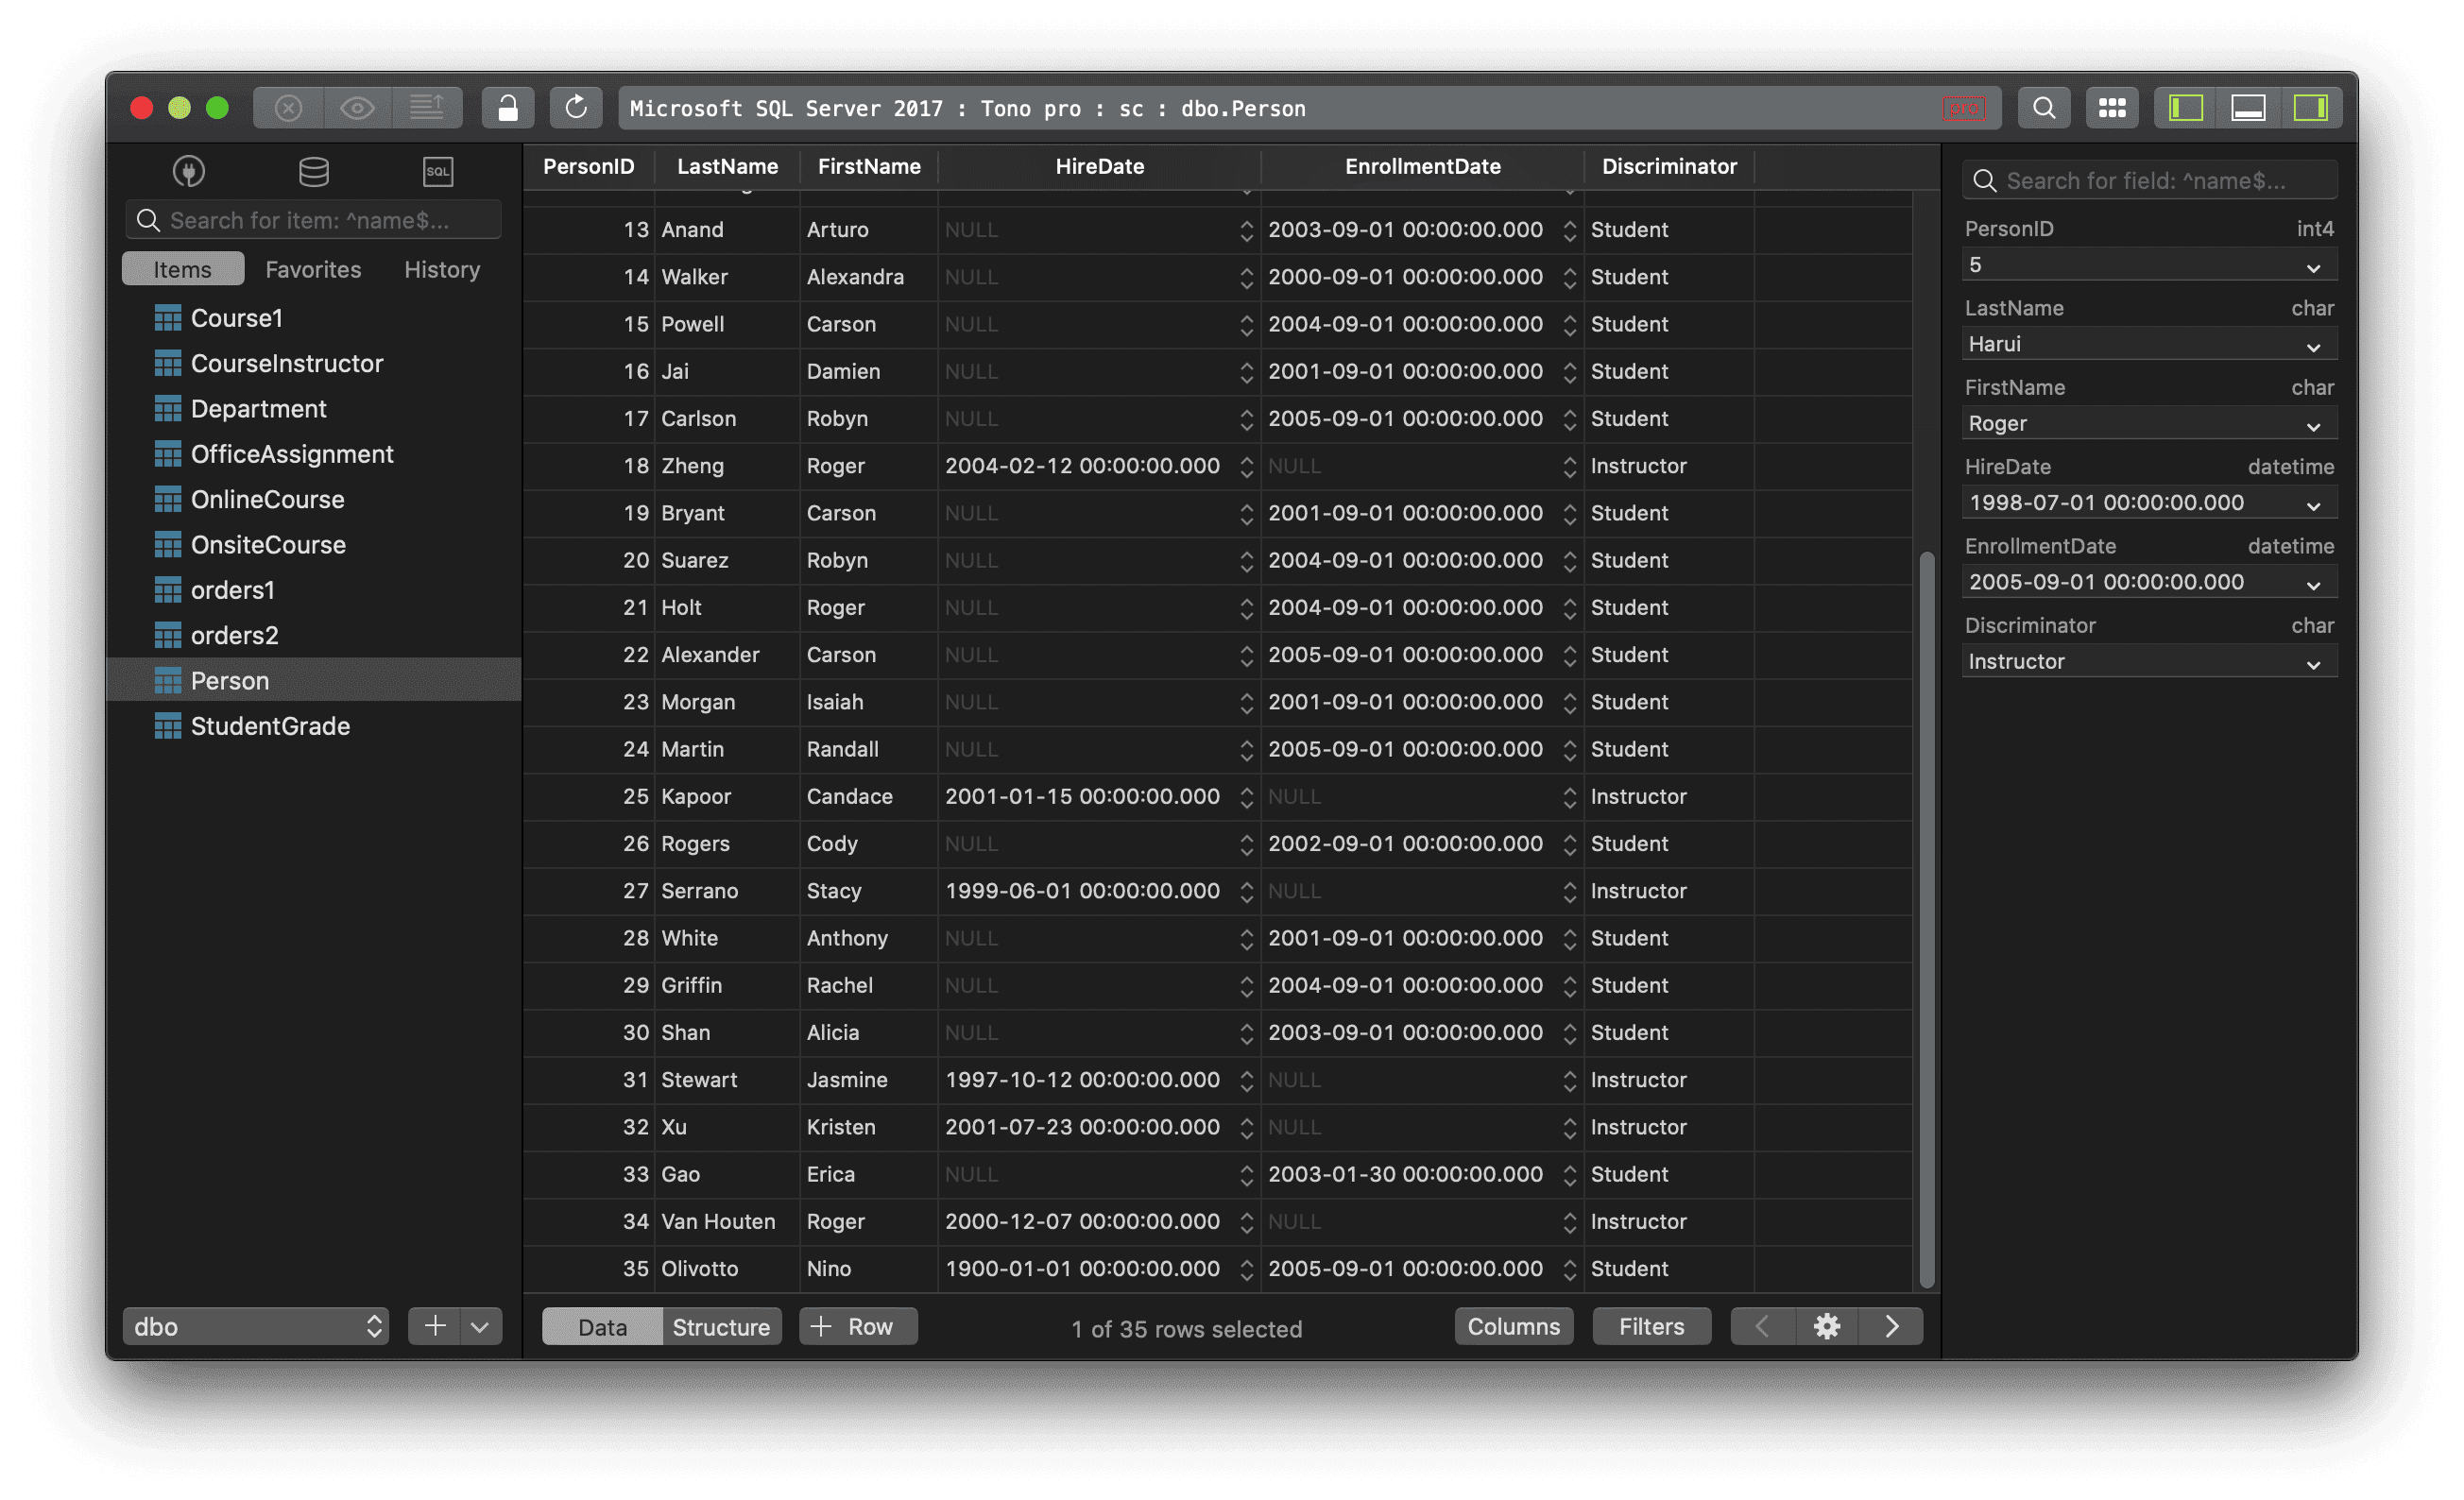Screen dimensions: 2464x1500
Task: Click the orders1 table icon
Action: click(x=168, y=590)
